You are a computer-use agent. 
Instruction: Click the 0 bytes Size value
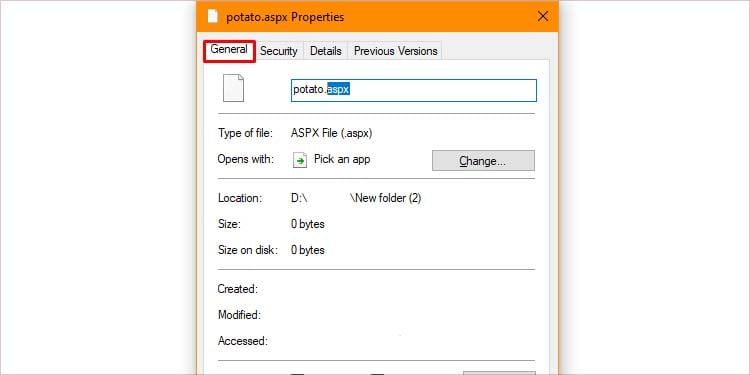(308, 224)
